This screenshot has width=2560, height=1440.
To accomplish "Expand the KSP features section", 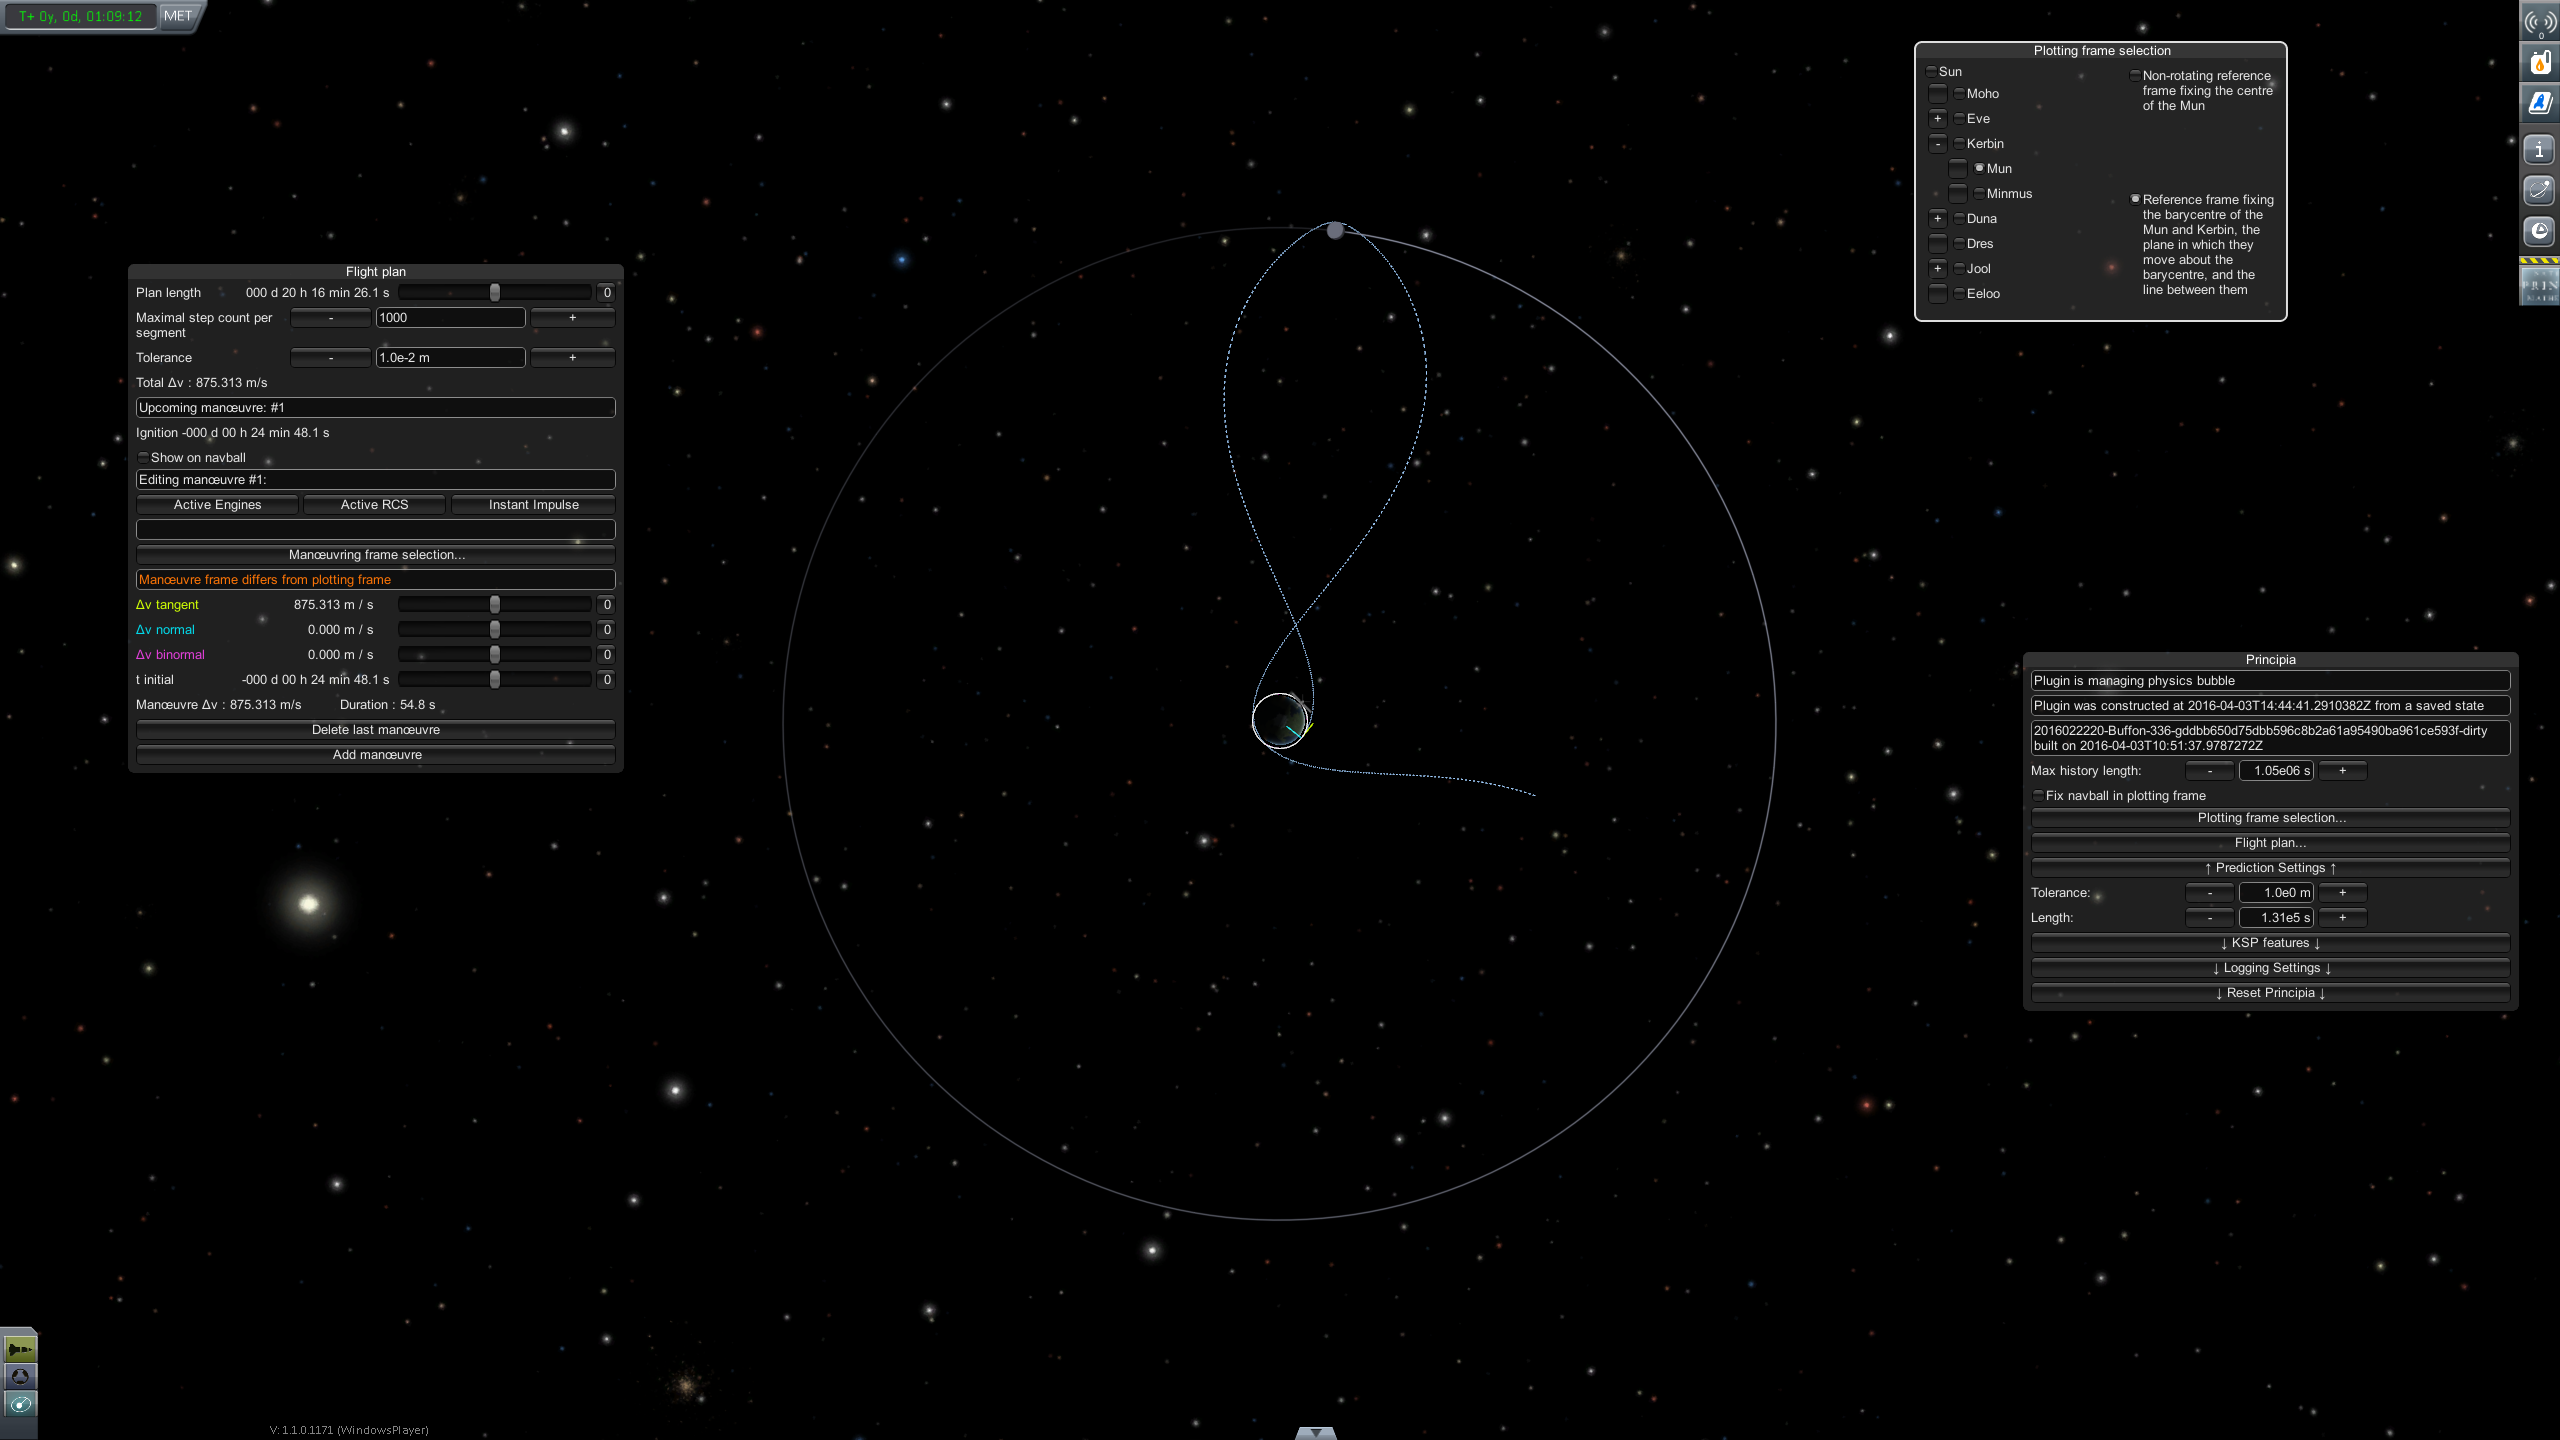I will (x=2270, y=943).
